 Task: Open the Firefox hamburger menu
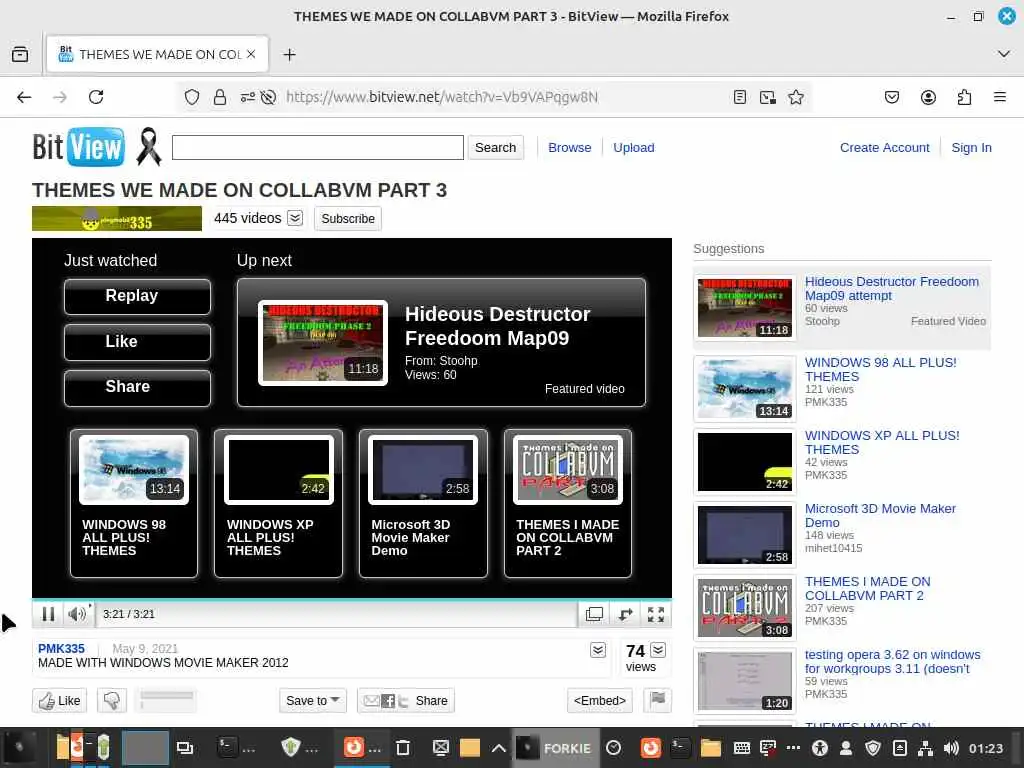[999, 97]
